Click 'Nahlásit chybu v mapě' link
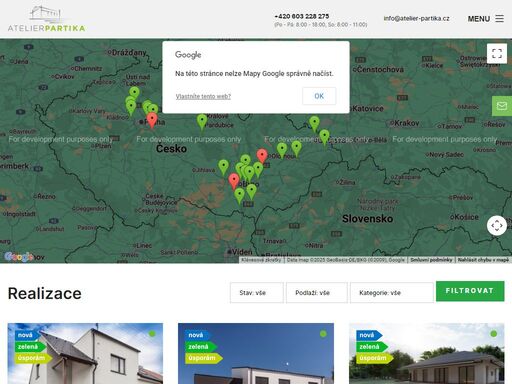 pos(483,260)
